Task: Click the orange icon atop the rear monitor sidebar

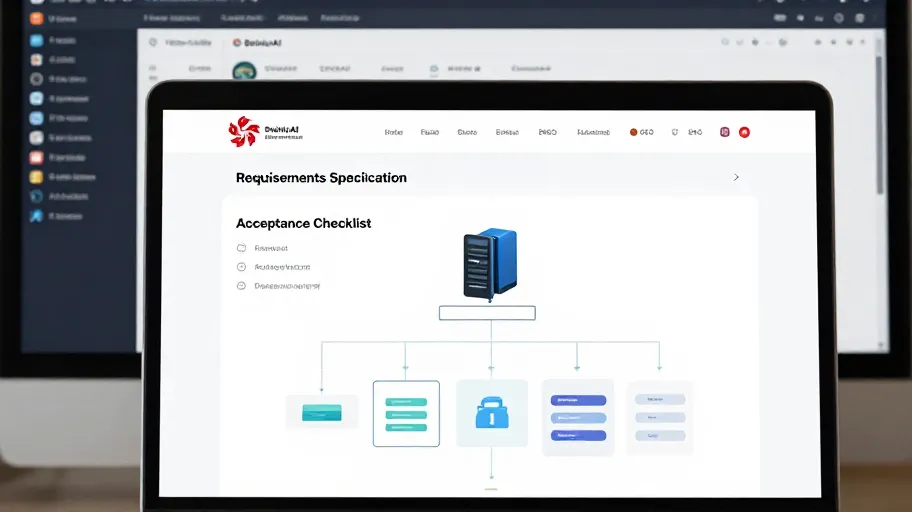Action: (x=37, y=18)
